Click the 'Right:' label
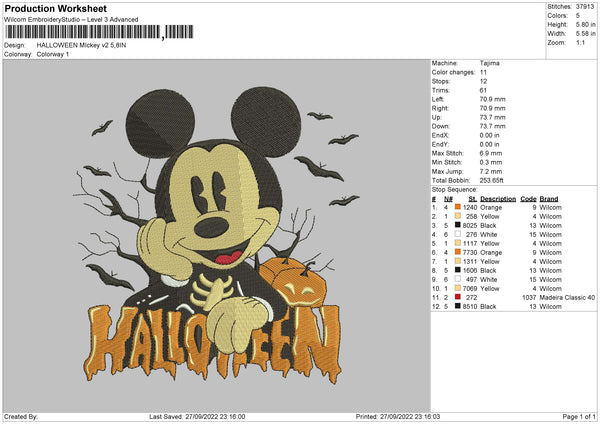The height and width of the screenshot is (424, 600). [440, 108]
